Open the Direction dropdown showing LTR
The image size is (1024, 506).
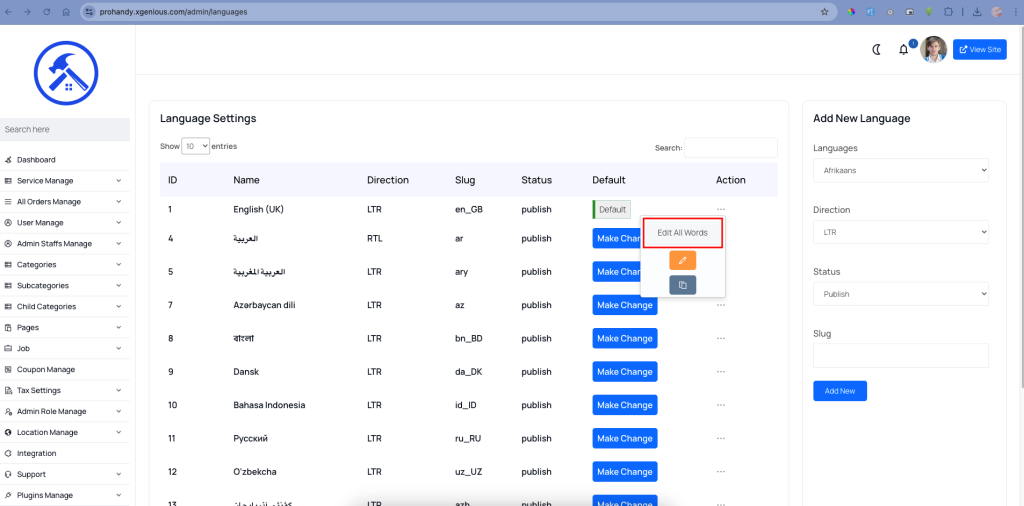point(901,232)
